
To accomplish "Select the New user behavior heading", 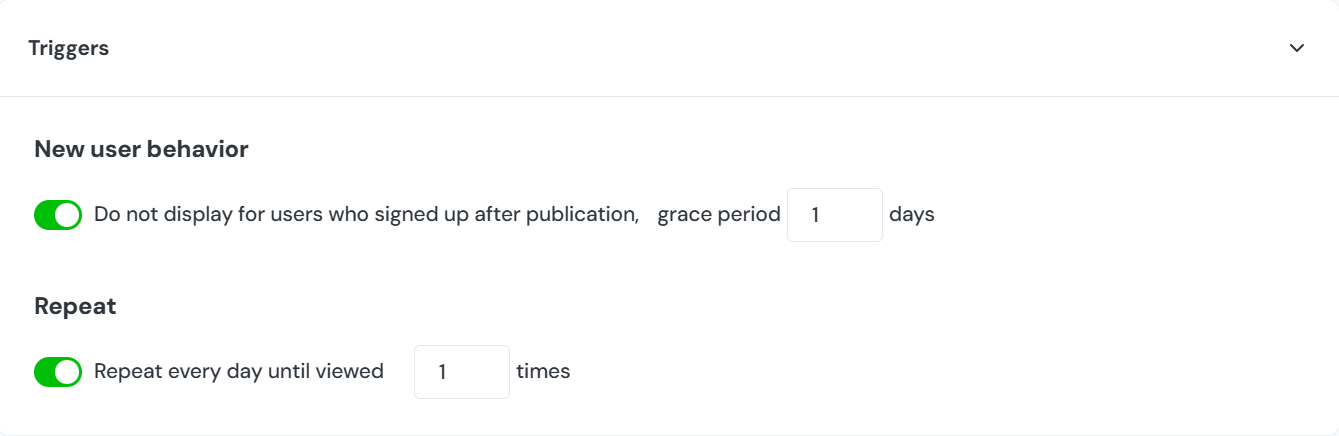I will click(141, 149).
